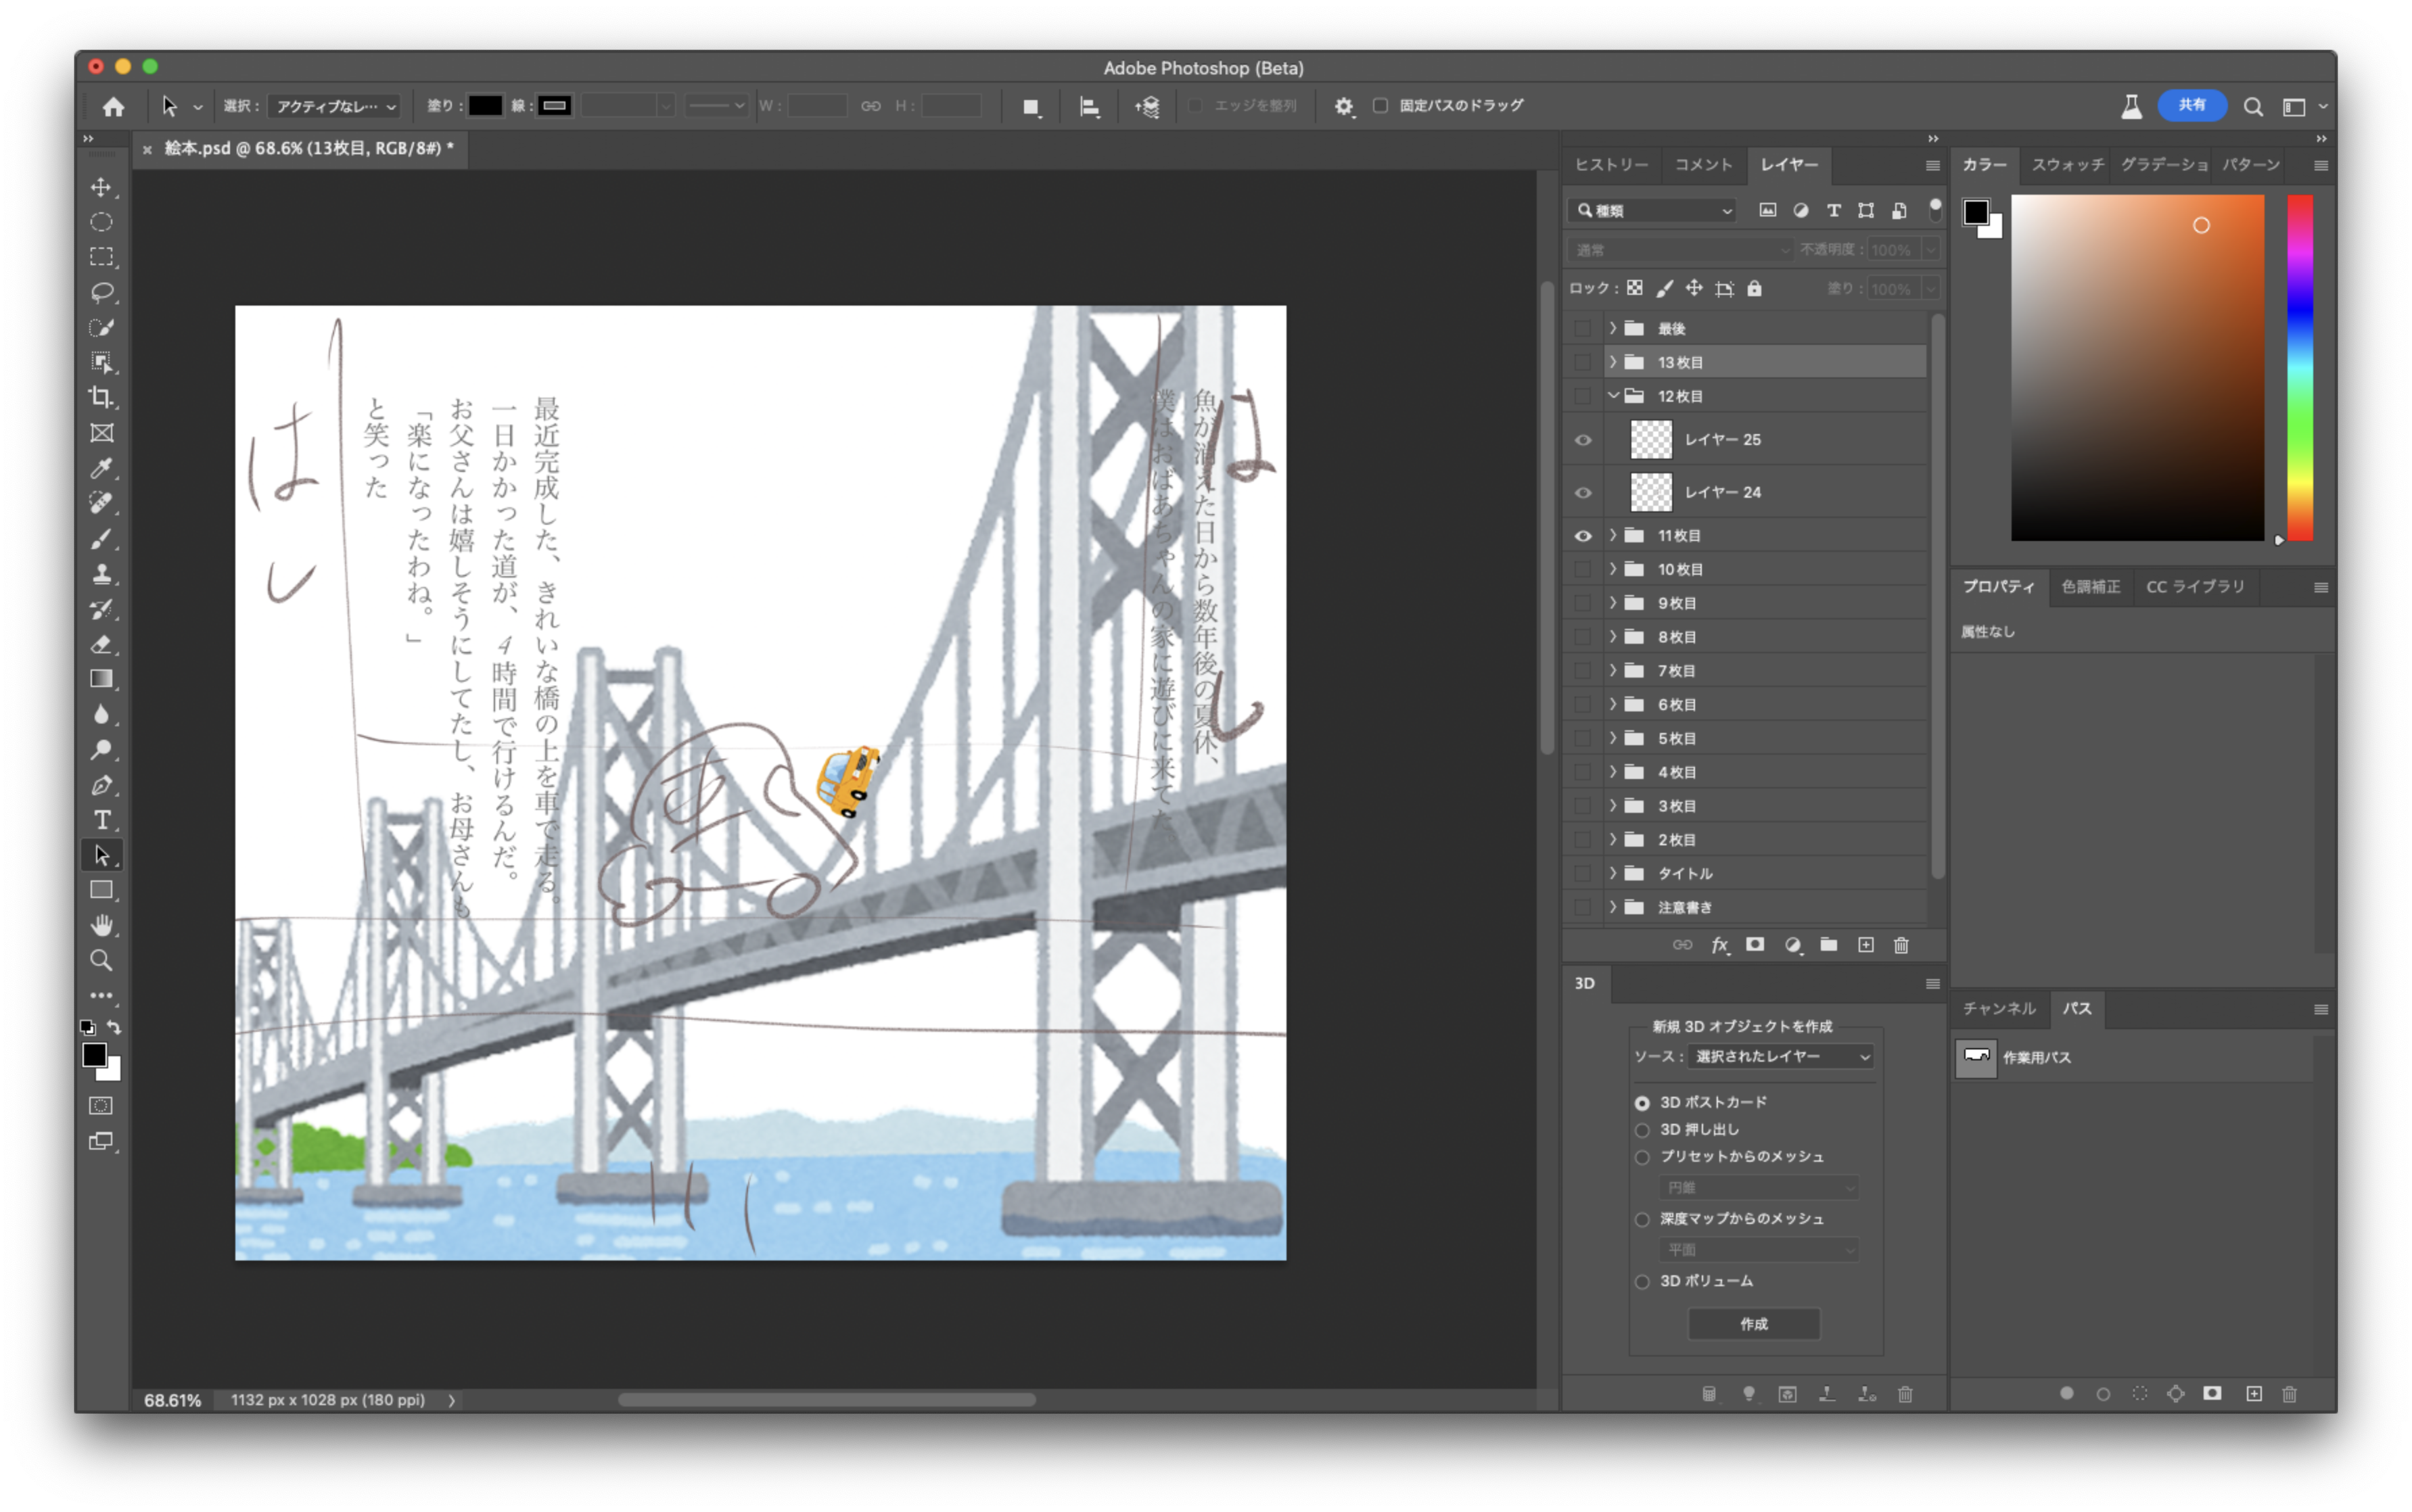This screenshot has height=1512, width=2412.
Task: Enable 固定パスのドラッグ checkbox
Action: [1380, 105]
